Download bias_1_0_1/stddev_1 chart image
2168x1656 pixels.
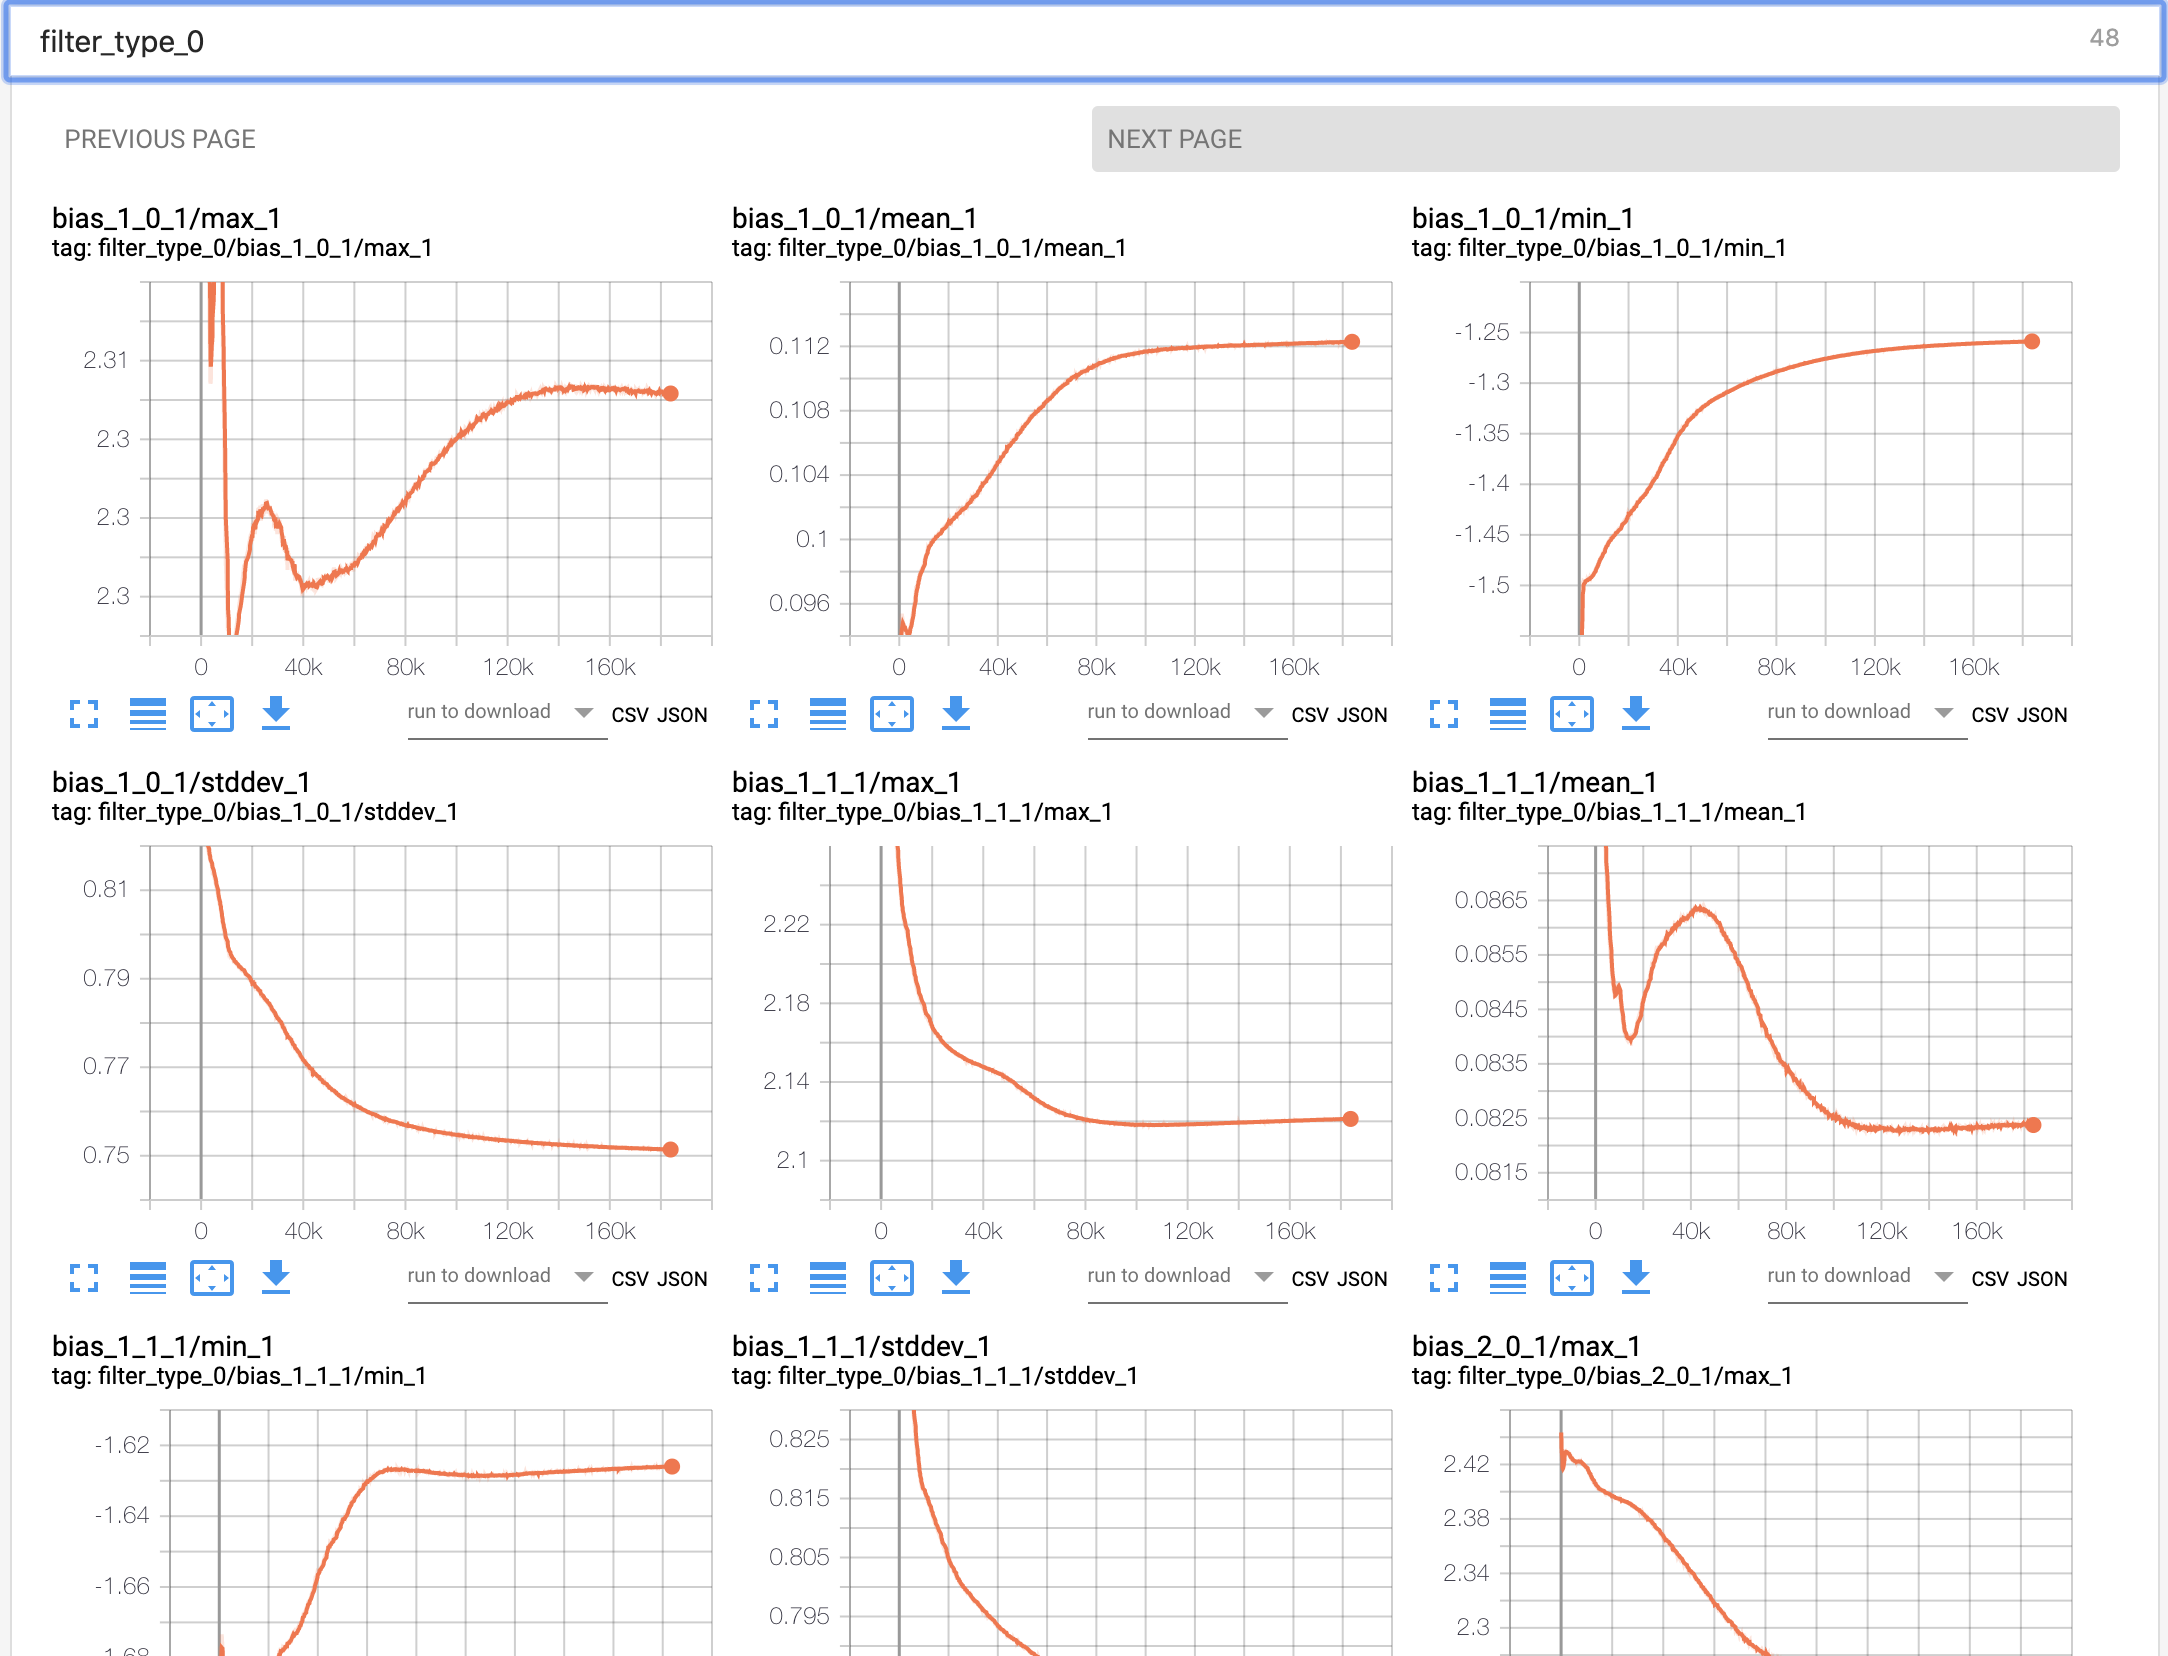tap(275, 1278)
